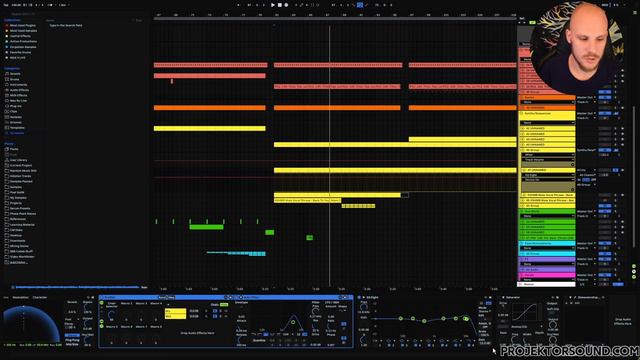Open orange track Track In dropdown
Screen dimensions: 640x360
586,102
